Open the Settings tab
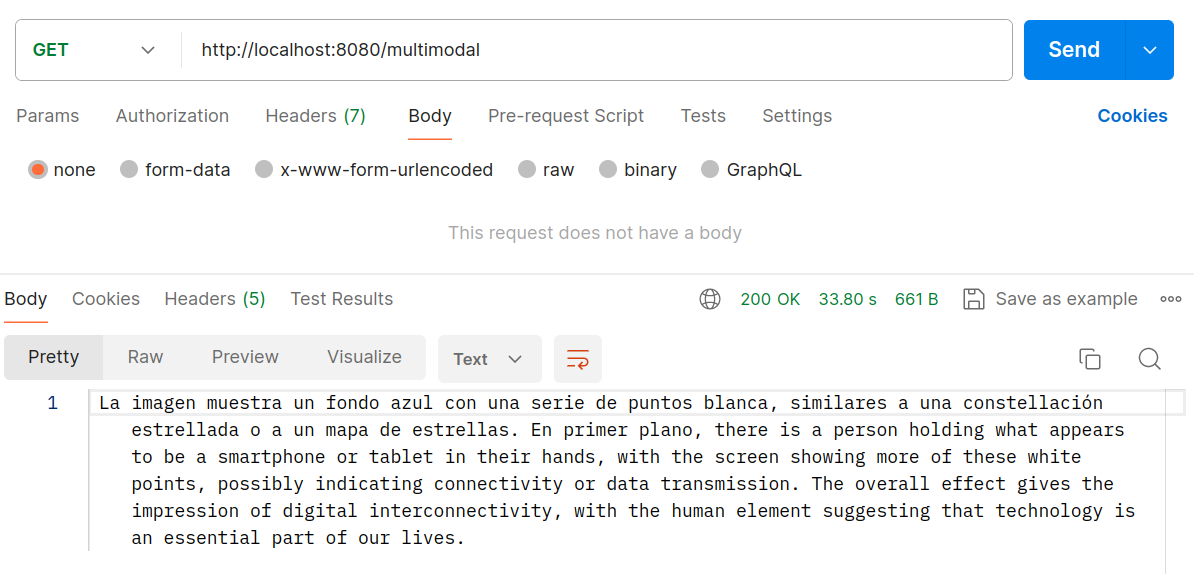 (x=797, y=116)
